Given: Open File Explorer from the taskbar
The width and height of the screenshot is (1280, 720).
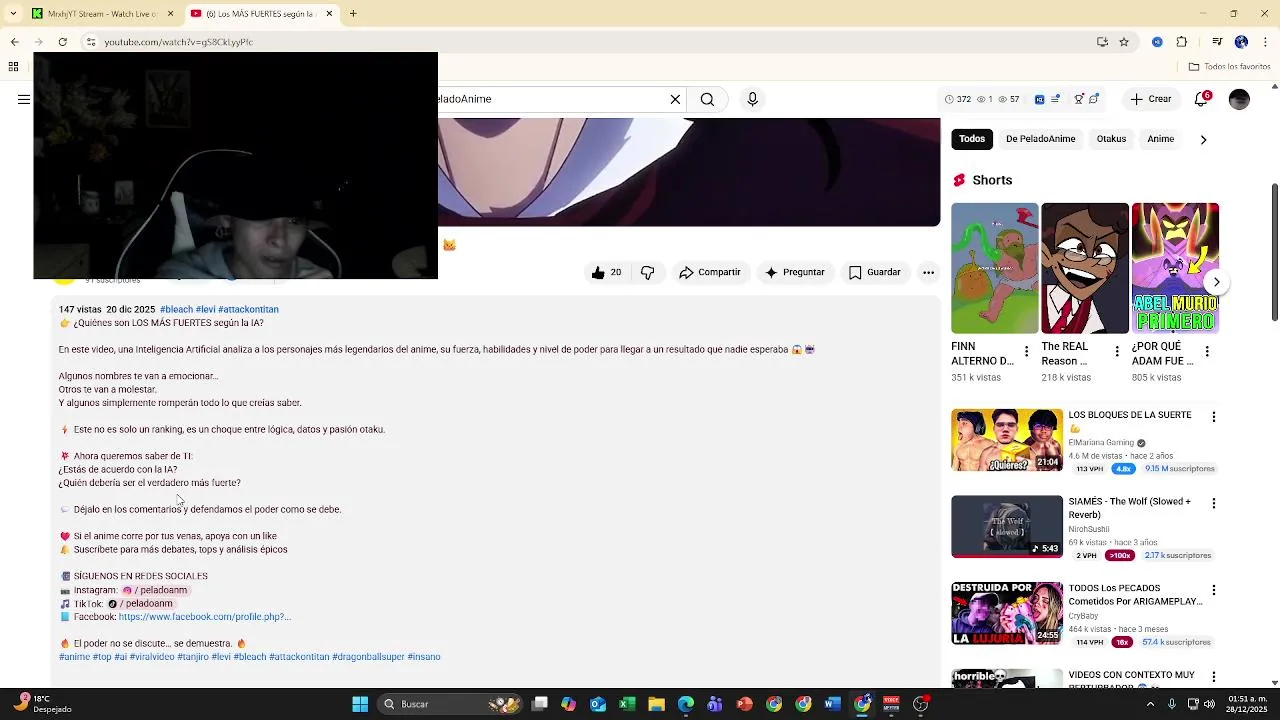Looking at the screenshot, I should [x=656, y=704].
